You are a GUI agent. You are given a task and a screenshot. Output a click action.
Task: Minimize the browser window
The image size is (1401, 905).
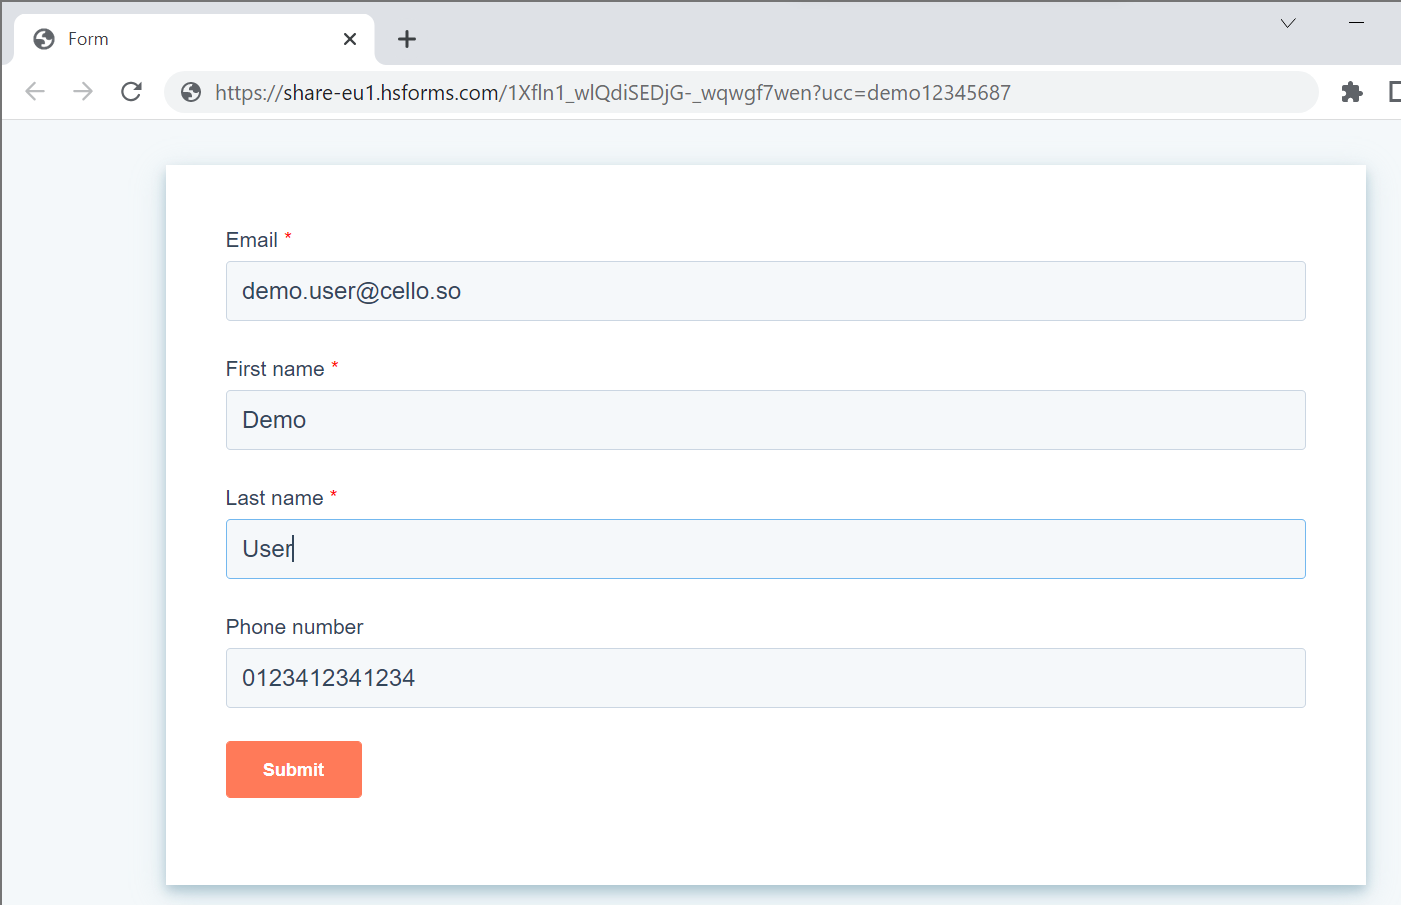pyautogui.click(x=1356, y=22)
